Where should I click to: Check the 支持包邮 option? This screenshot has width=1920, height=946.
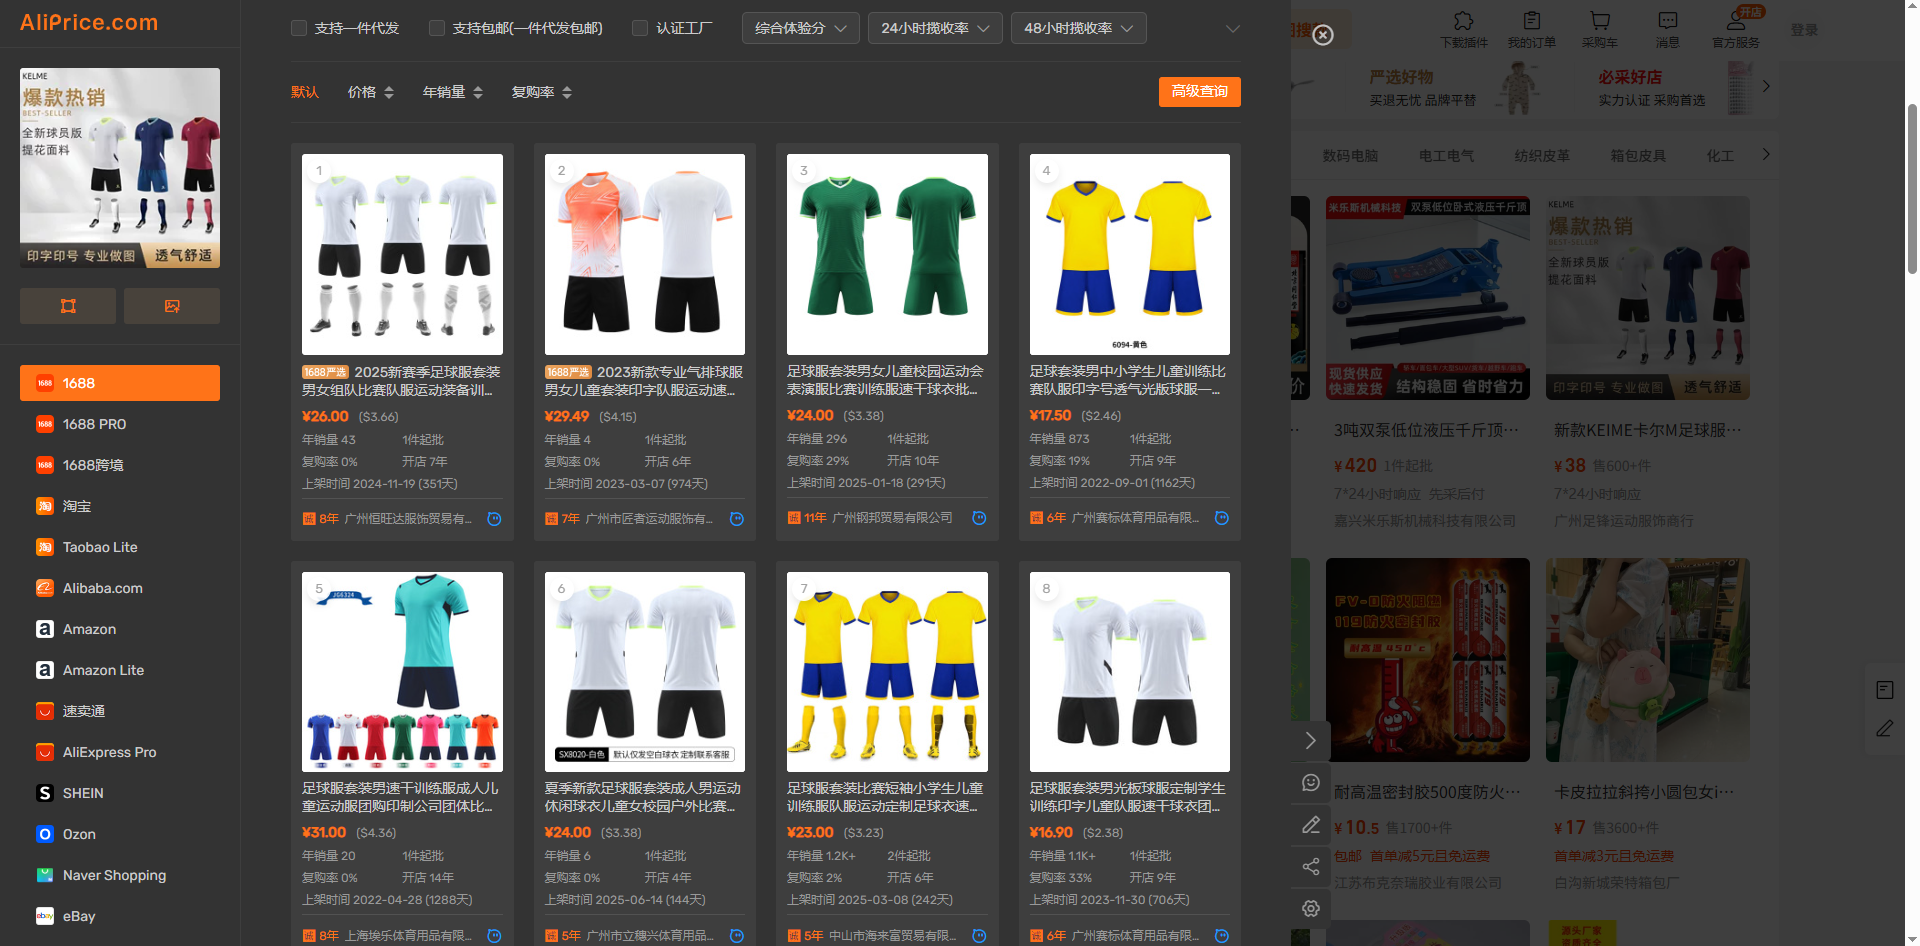click(x=437, y=28)
